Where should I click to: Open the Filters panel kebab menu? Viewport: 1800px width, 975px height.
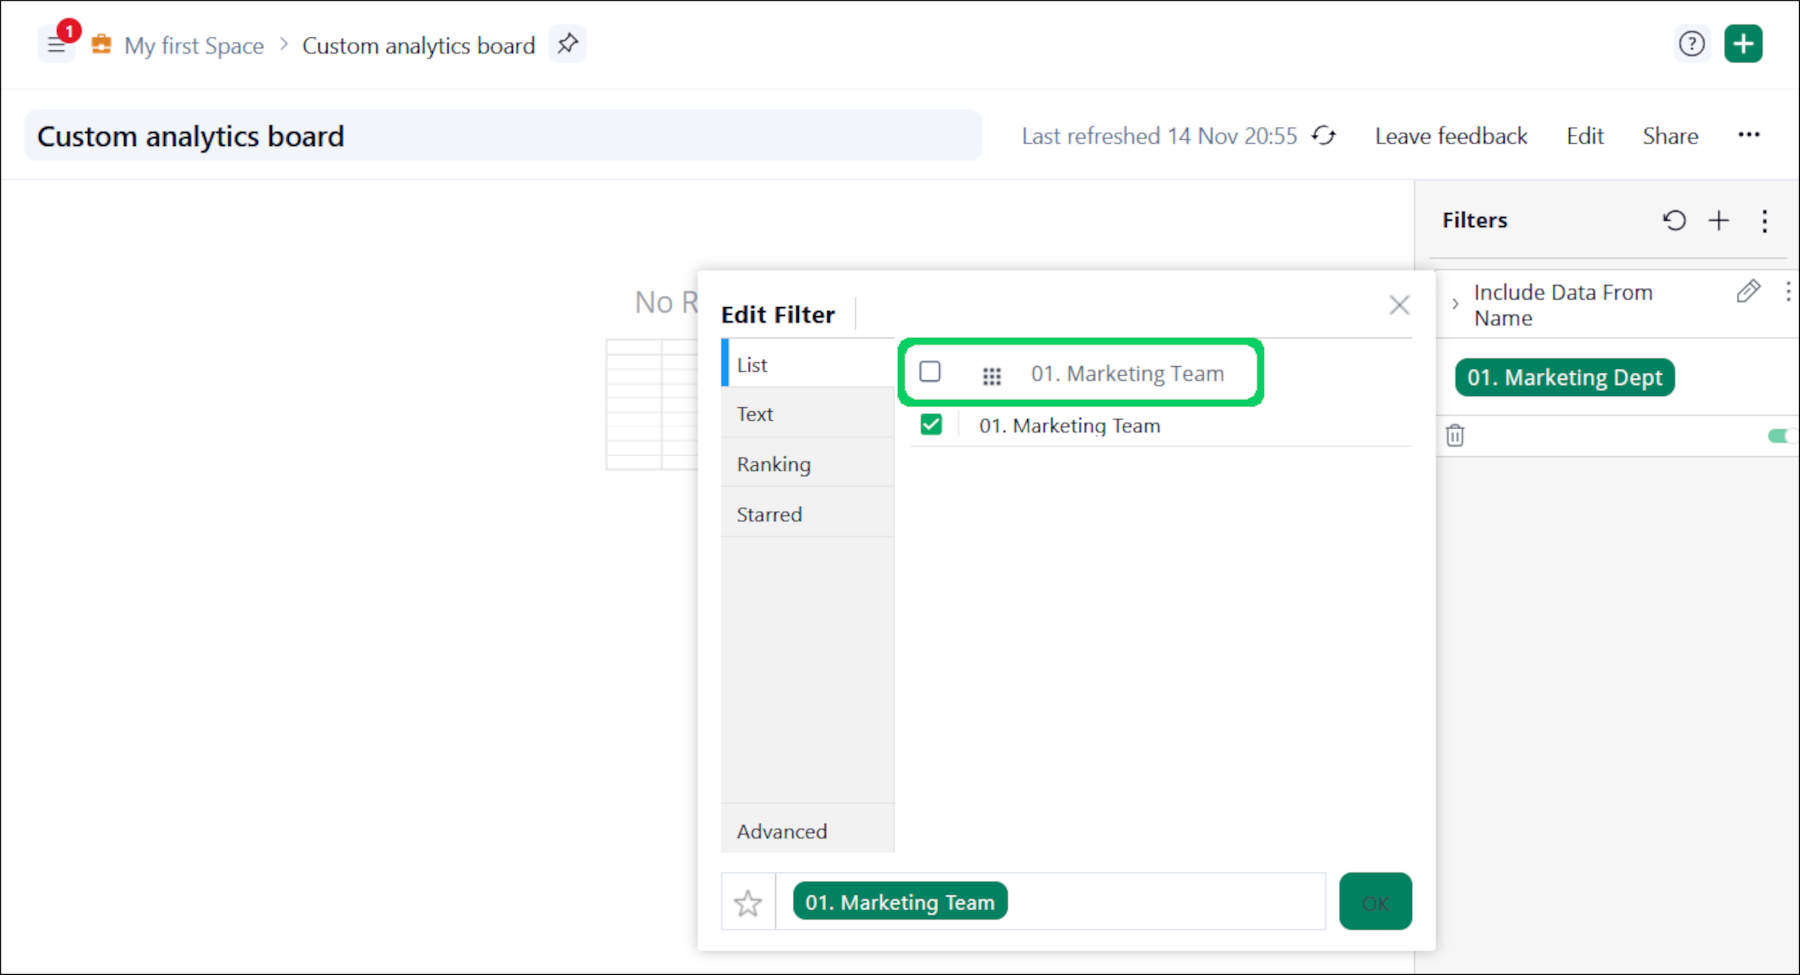click(1765, 220)
